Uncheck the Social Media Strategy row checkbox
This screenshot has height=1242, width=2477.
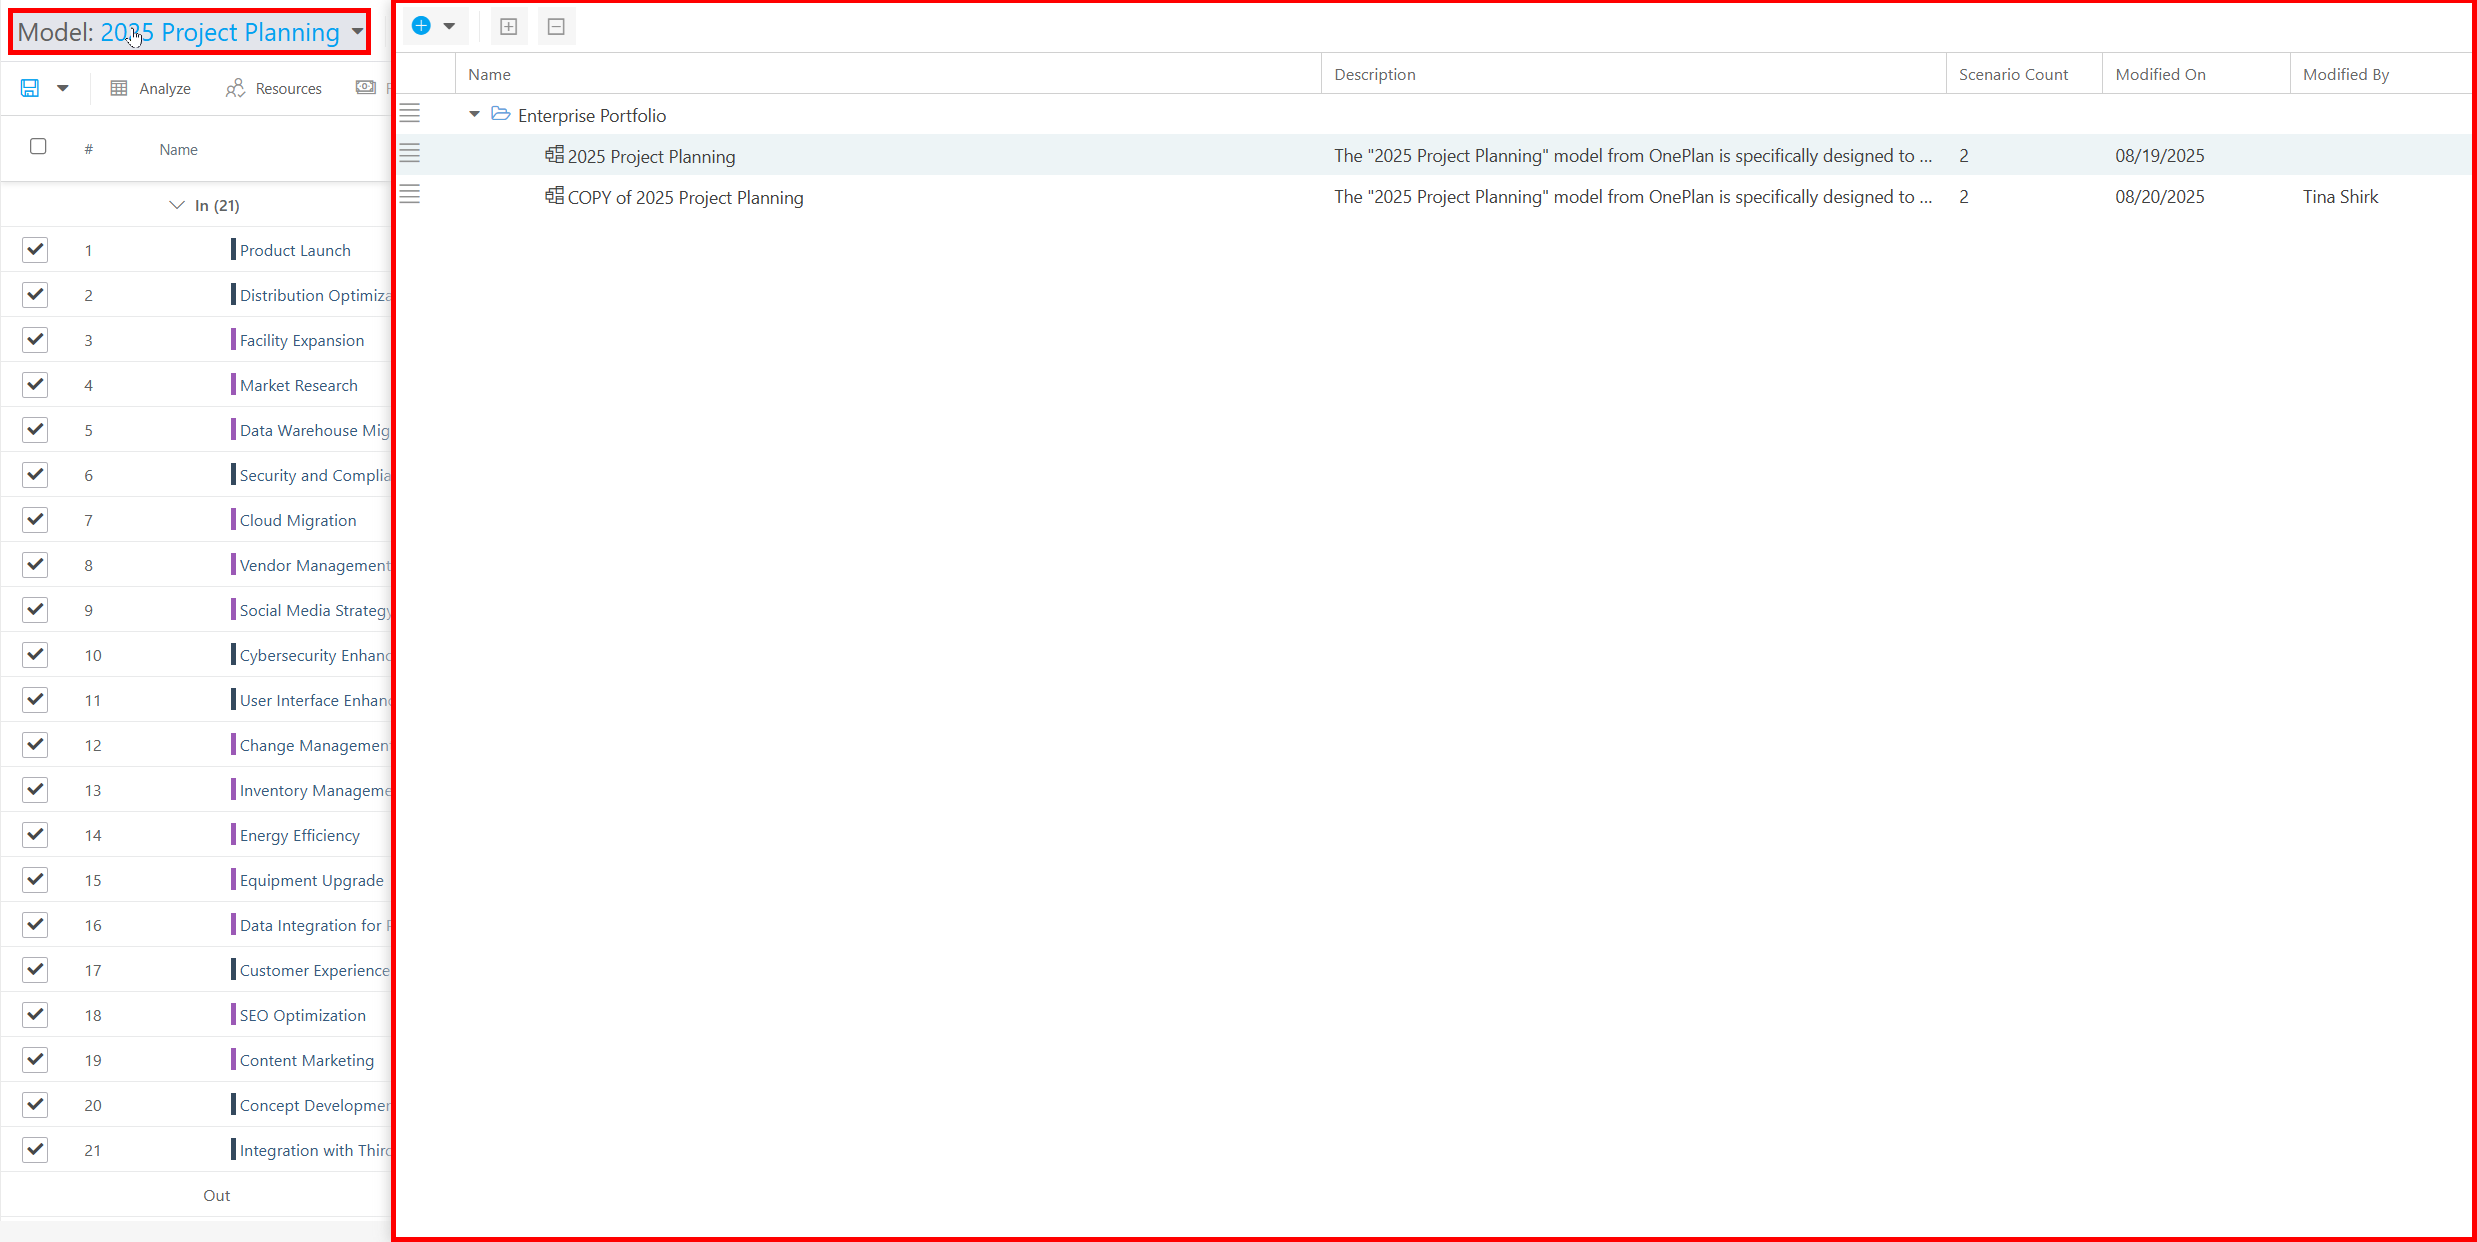pyautogui.click(x=35, y=609)
